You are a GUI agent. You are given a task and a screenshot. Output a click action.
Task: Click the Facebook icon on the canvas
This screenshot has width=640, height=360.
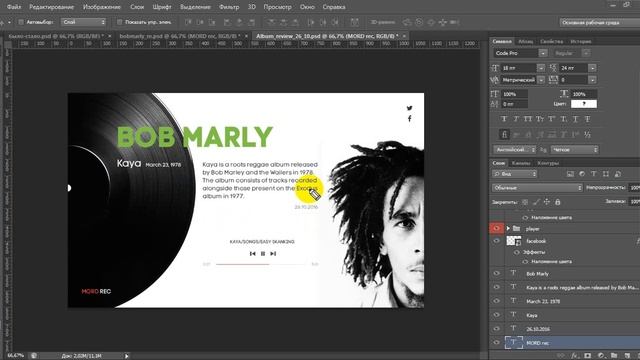409,118
